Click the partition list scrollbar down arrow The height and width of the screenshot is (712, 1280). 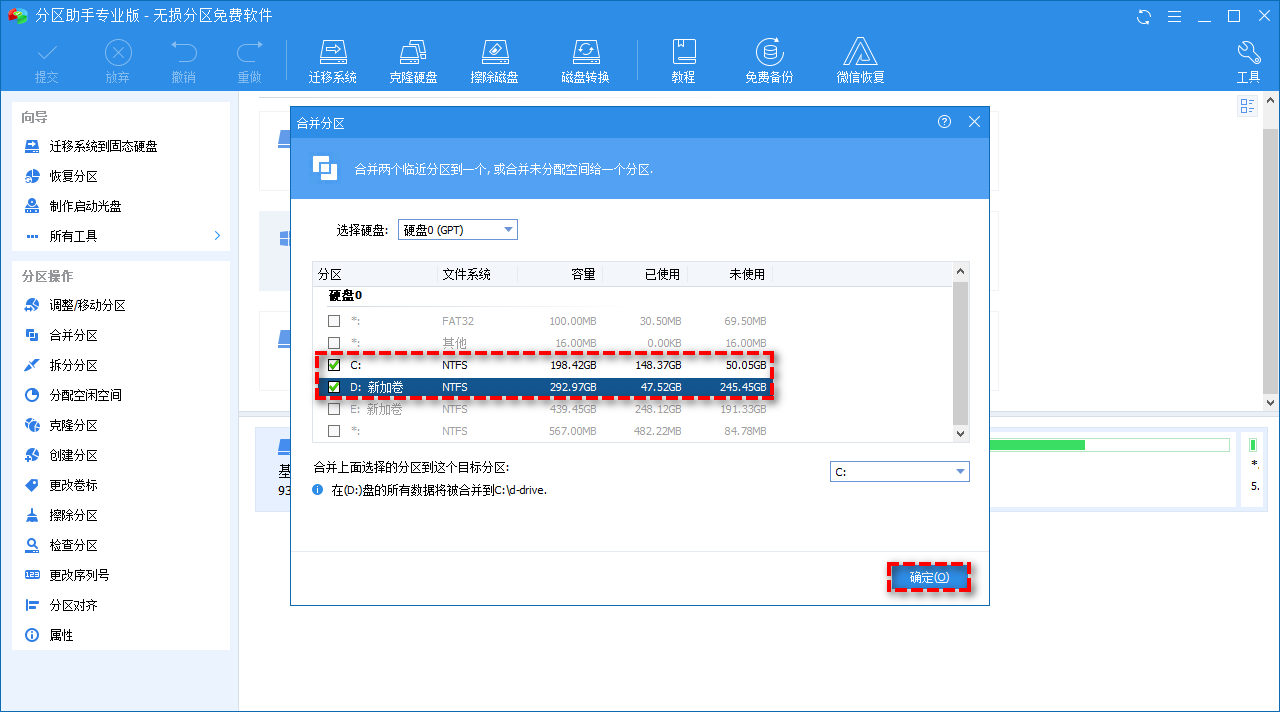coord(959,433)
